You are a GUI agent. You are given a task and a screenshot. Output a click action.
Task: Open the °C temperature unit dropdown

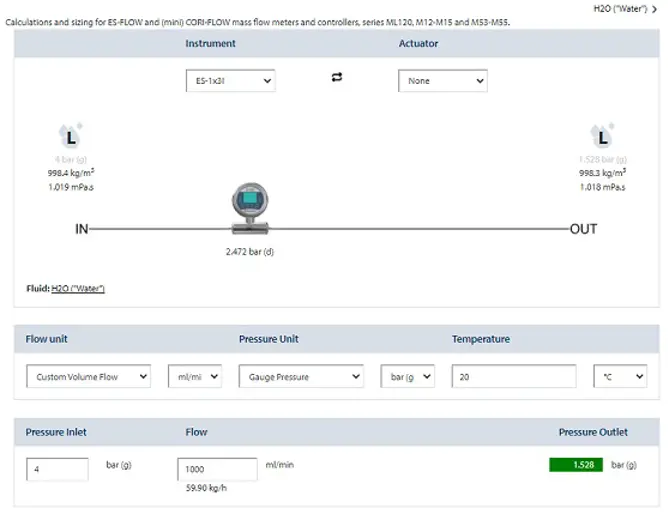(620, 377)
